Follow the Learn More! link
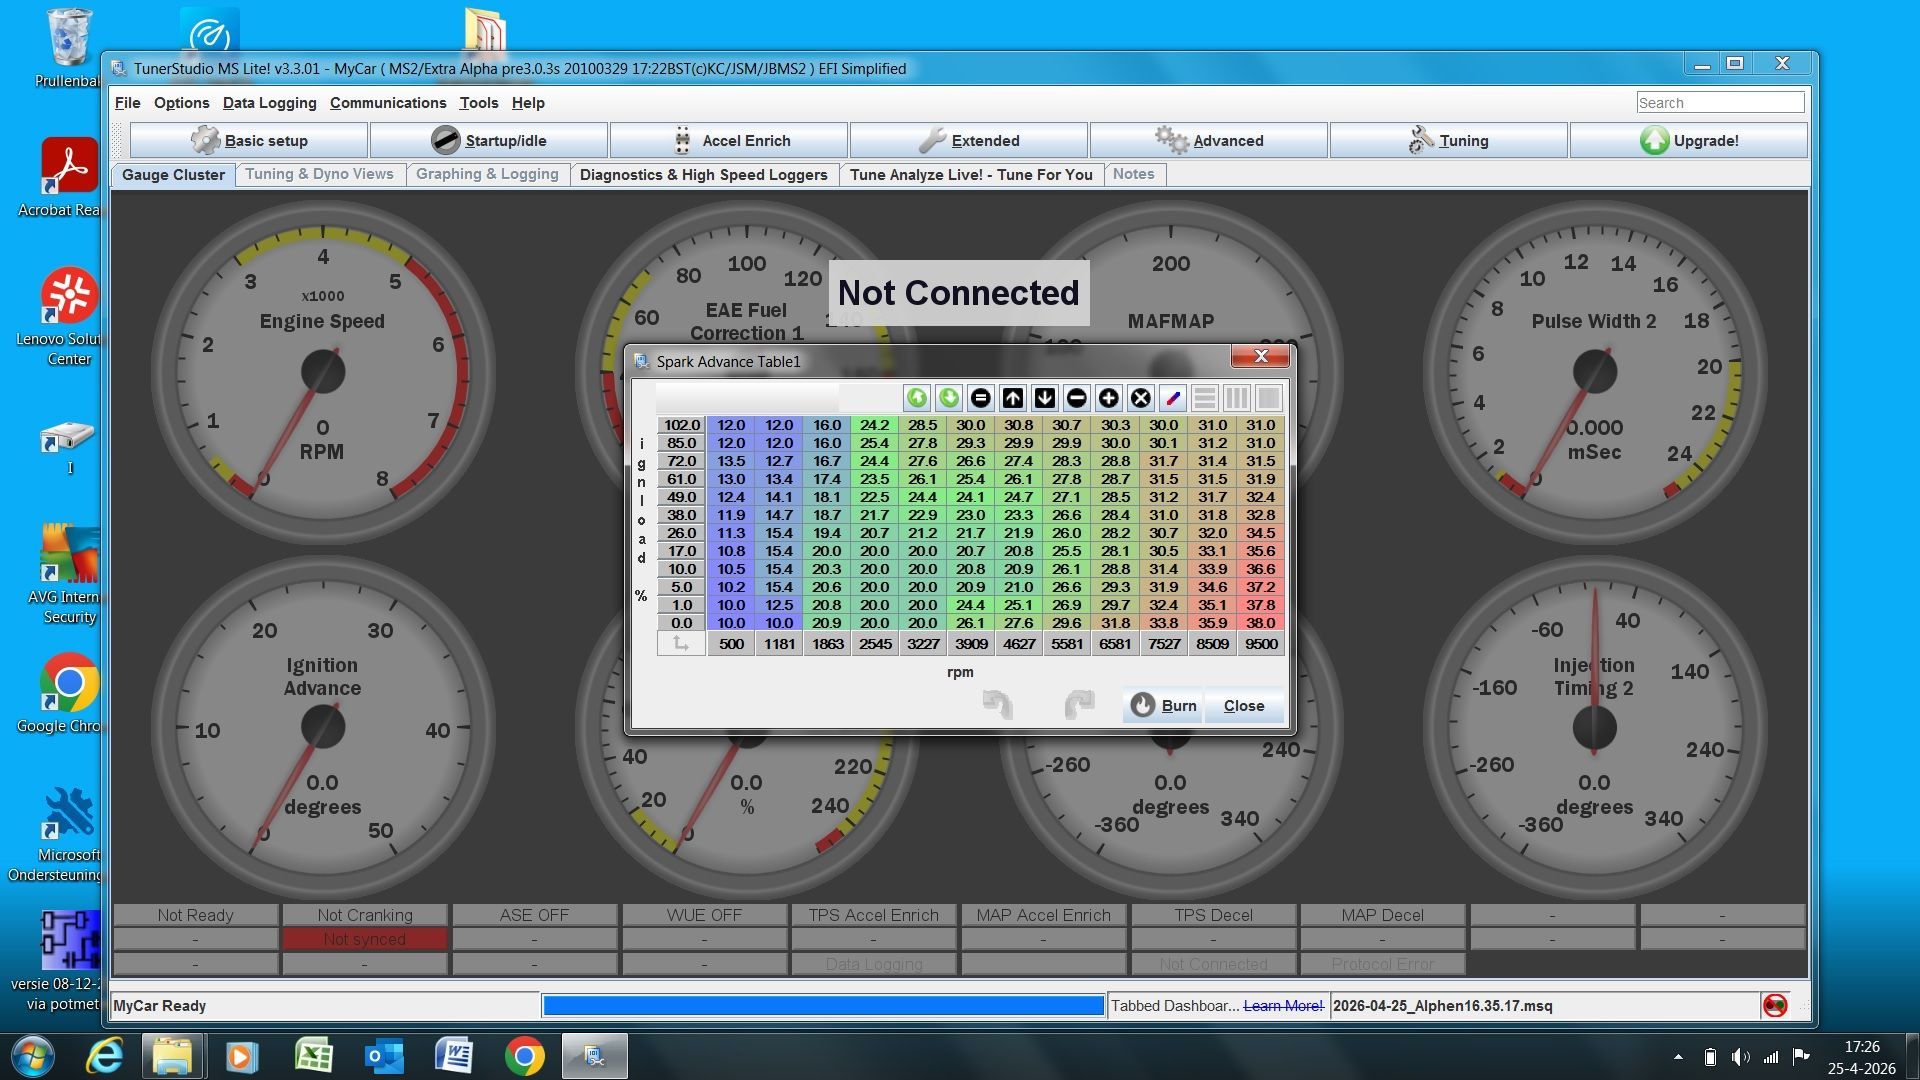The width and height of the screenshot is (1920, 1080). click(1283, 1006)
